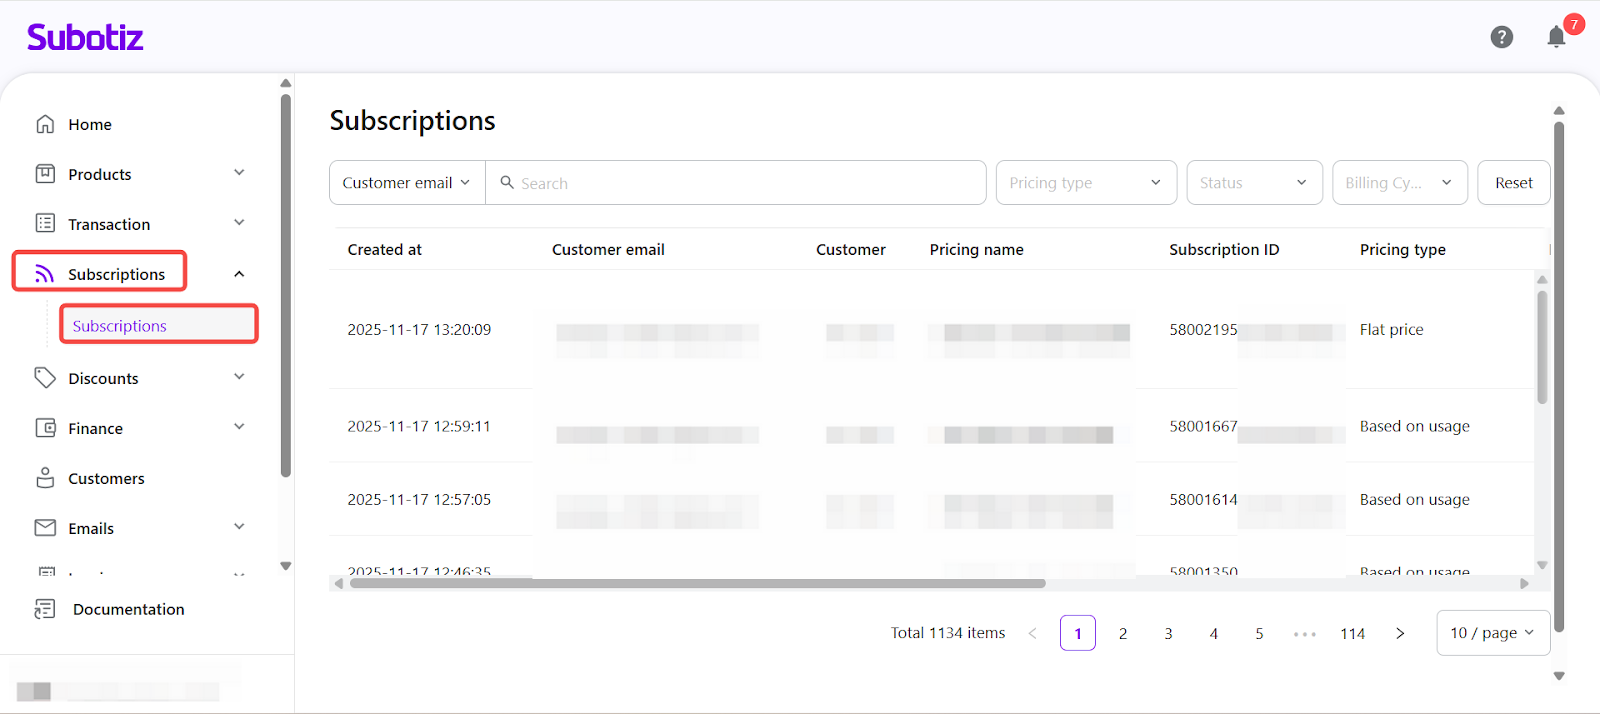The height and width of the screenshot is (714, 1600).
Task: Click the Customers person icon
Action: 45,478
